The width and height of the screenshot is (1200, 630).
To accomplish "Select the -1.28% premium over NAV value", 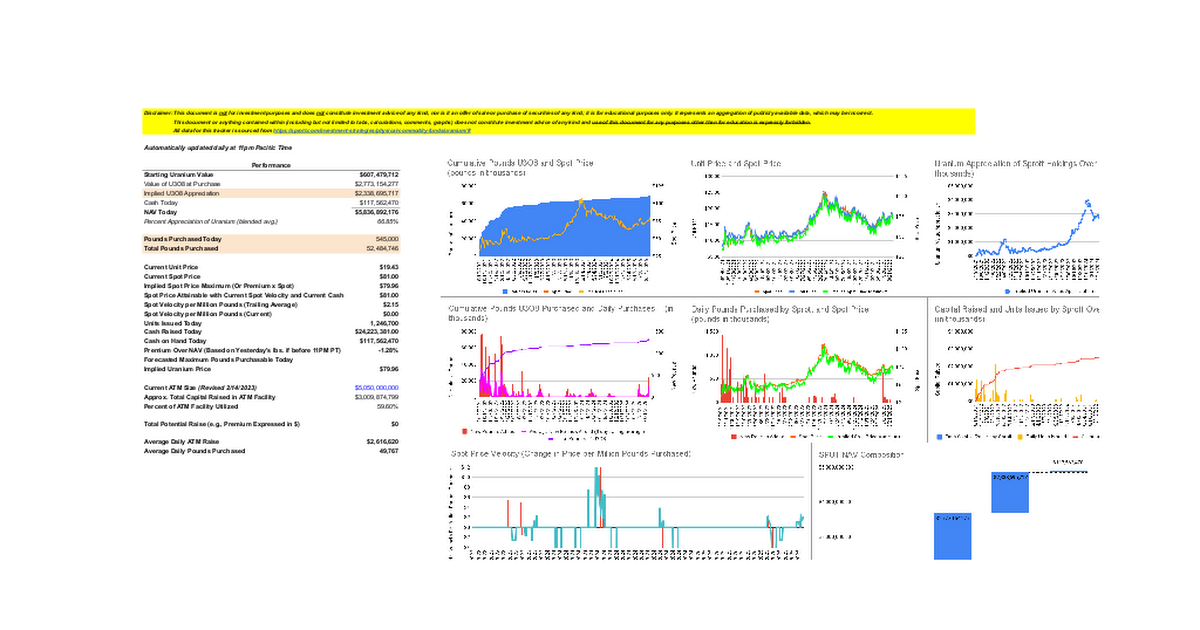I will [389, 351].
